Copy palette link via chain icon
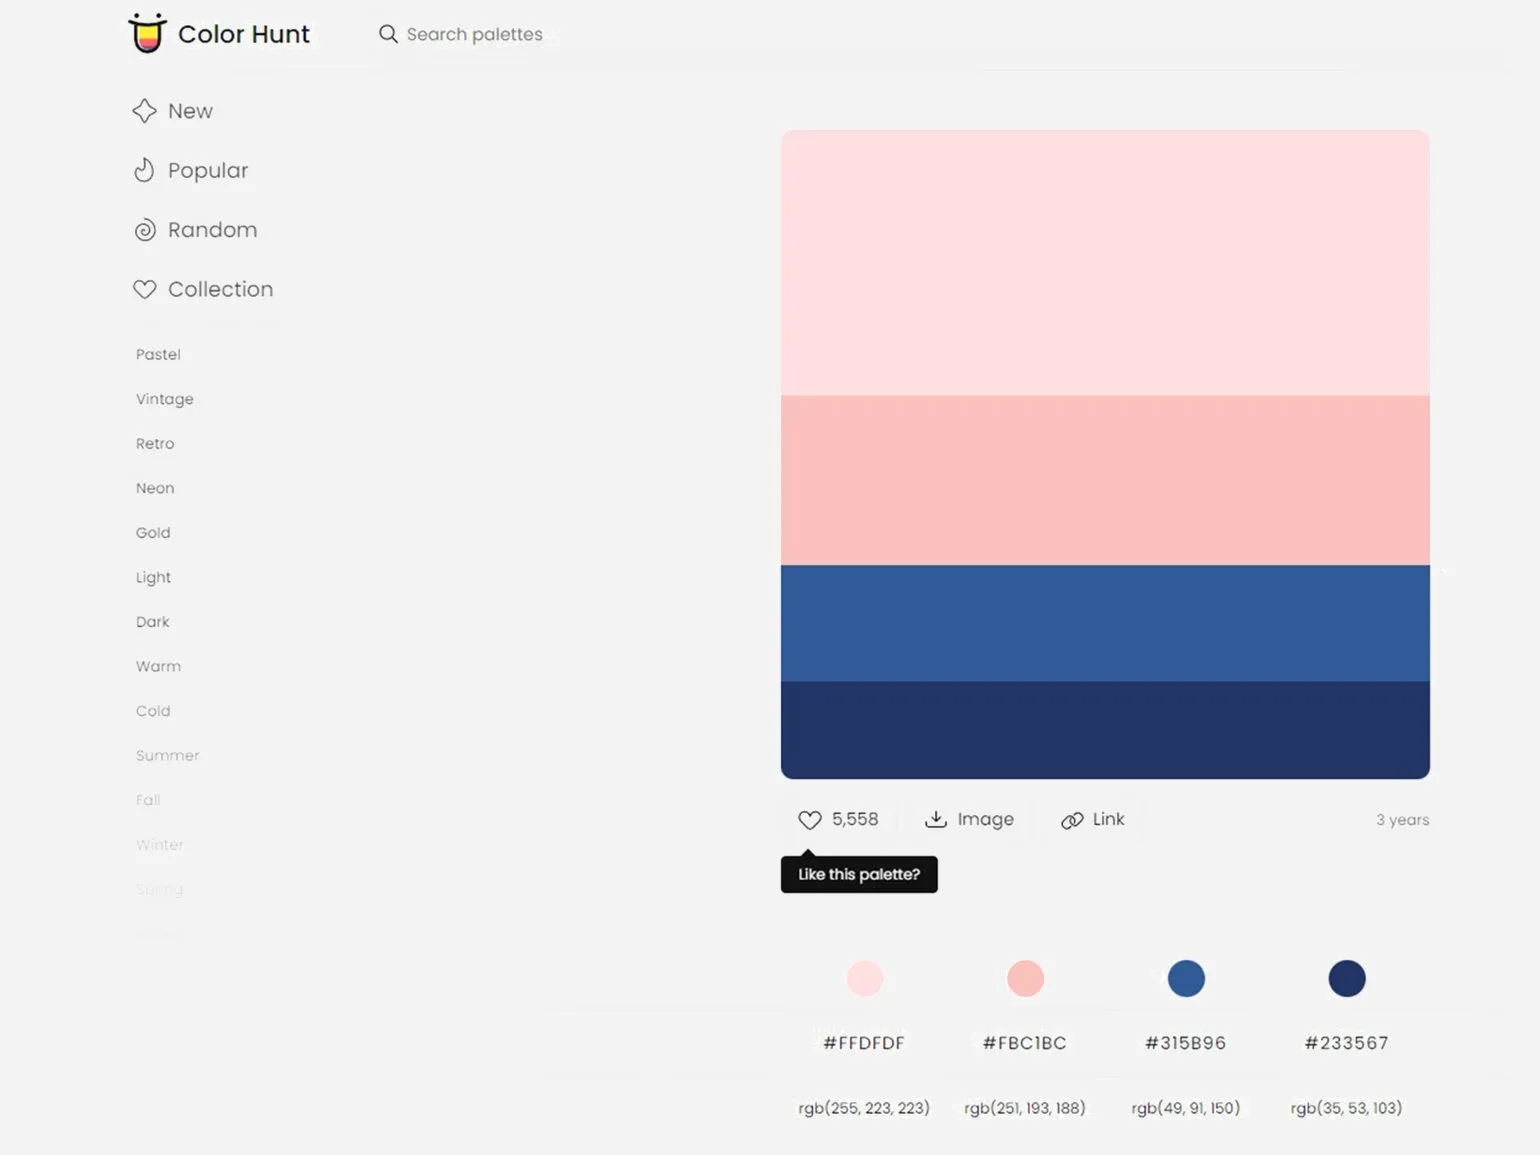This screenshot has height=1155, width=1540. pos(1072,820)
